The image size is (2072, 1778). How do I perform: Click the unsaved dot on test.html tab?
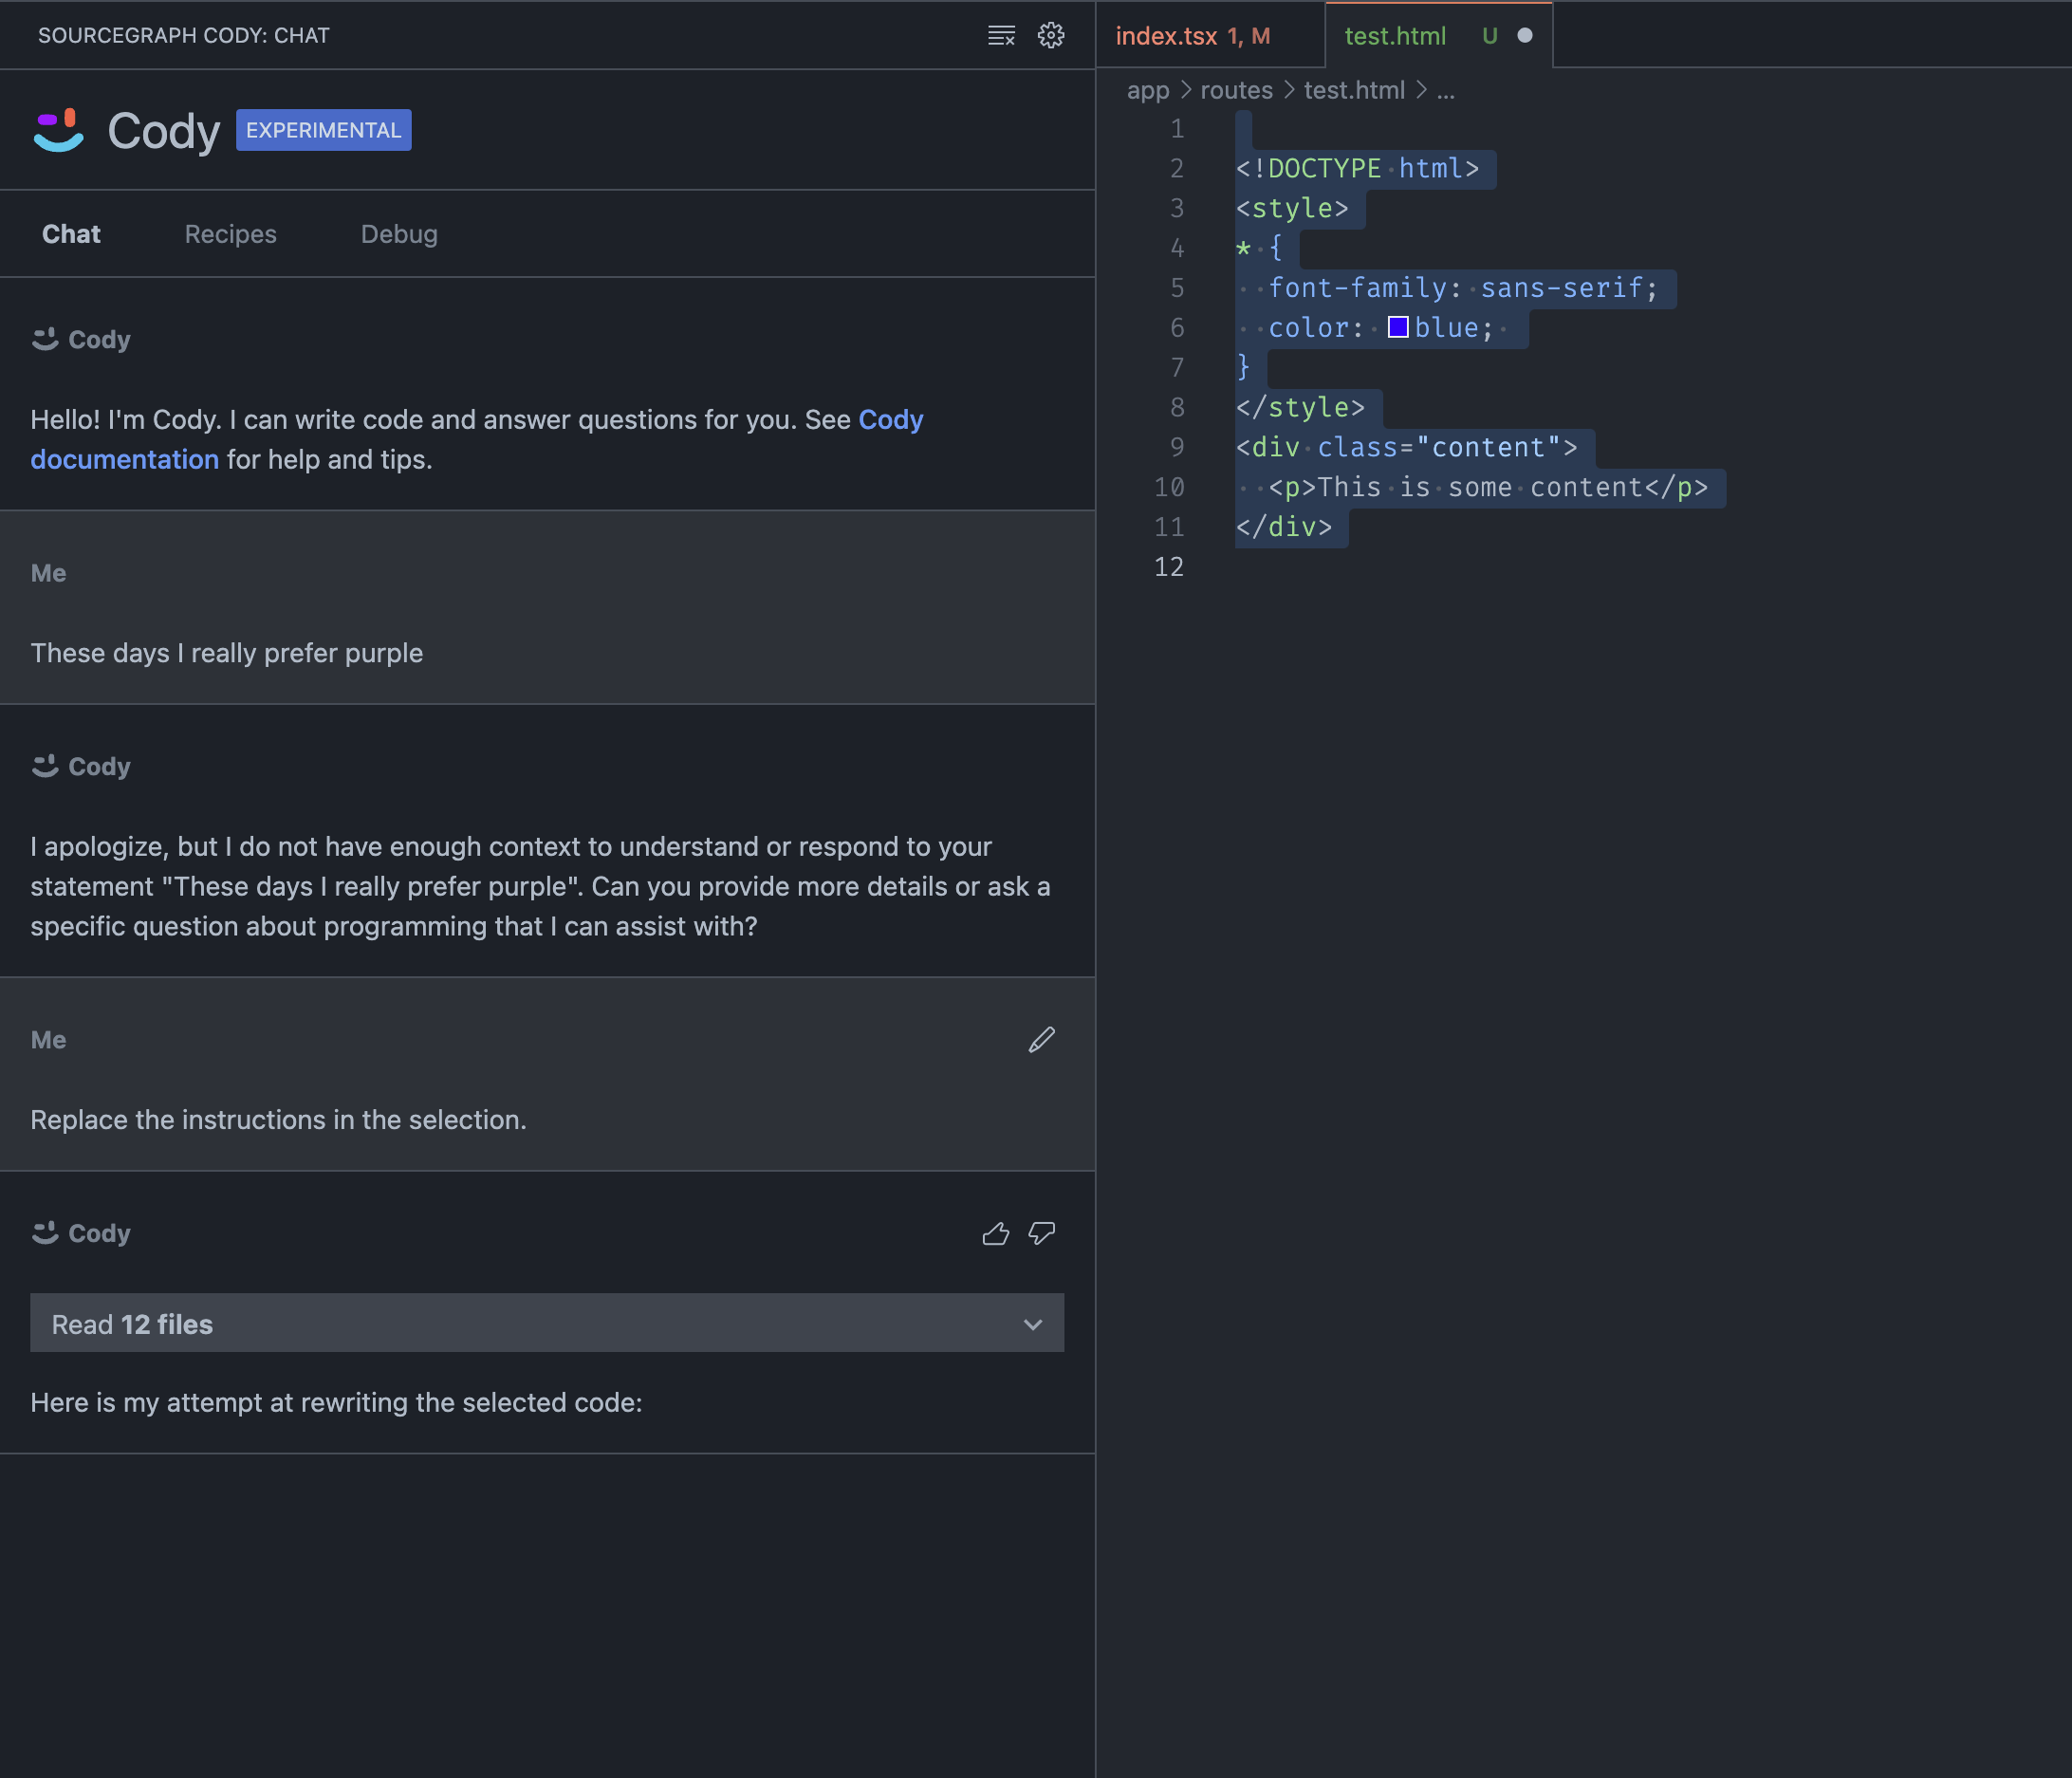pos(1524,36)
